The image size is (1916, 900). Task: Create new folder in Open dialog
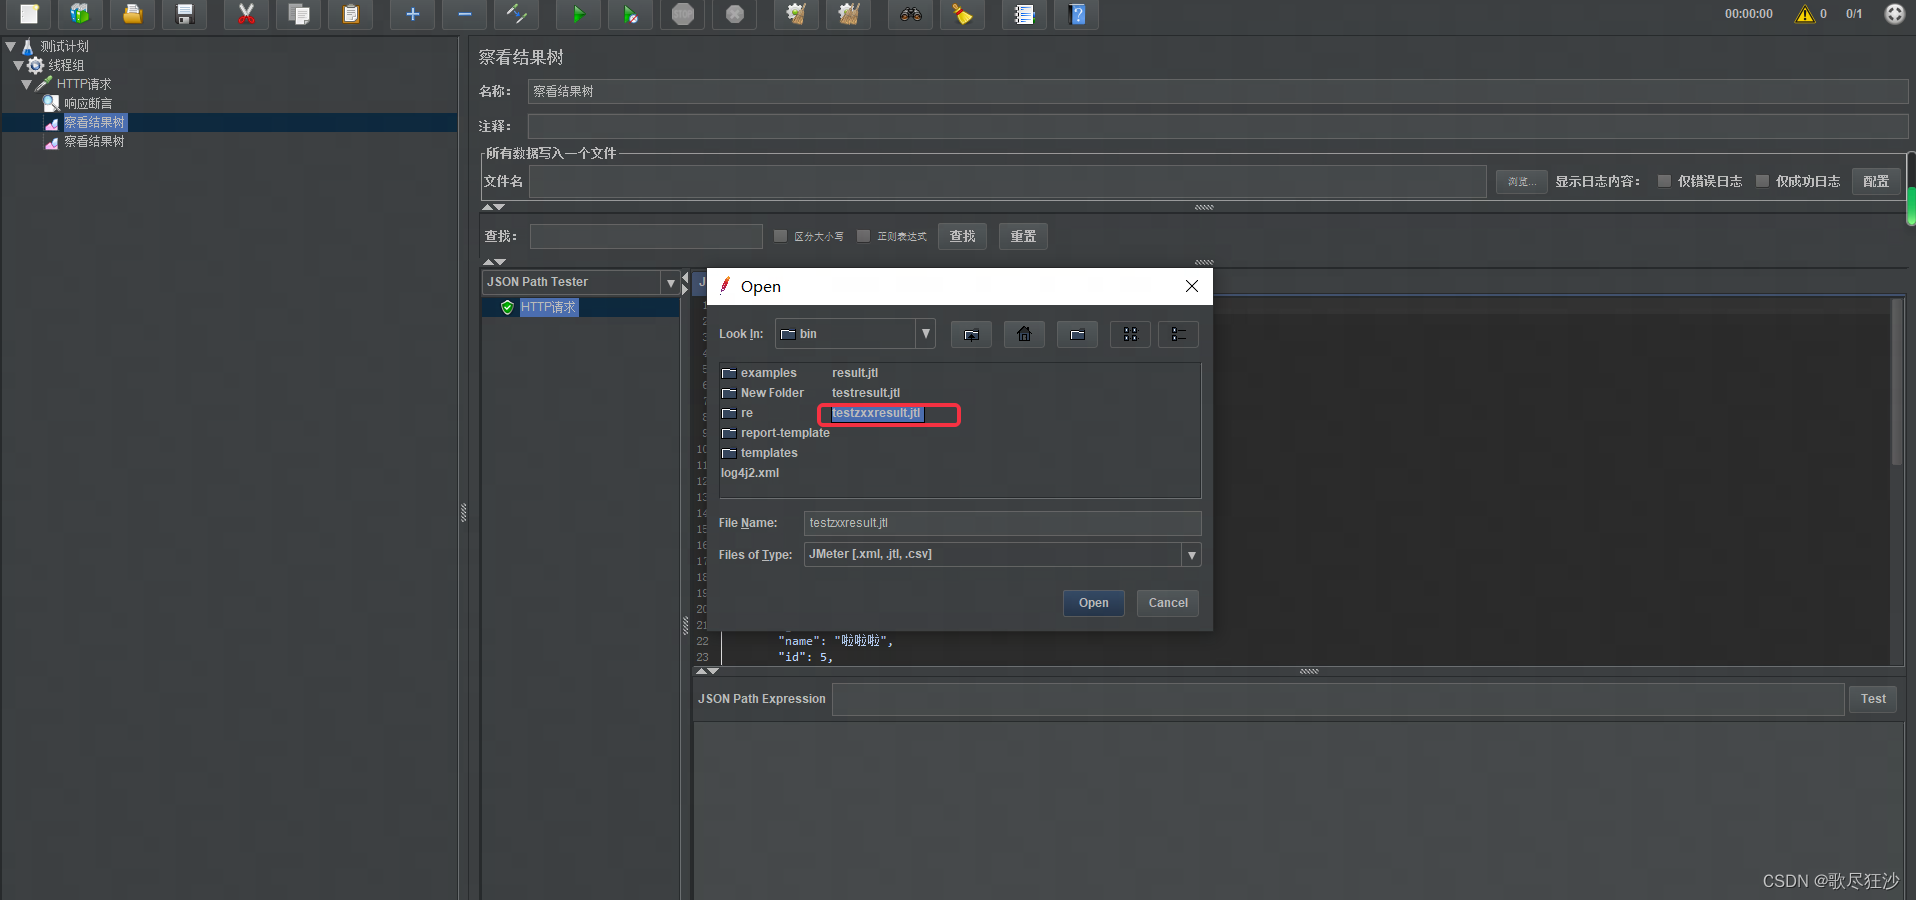tap(1077, 334)
